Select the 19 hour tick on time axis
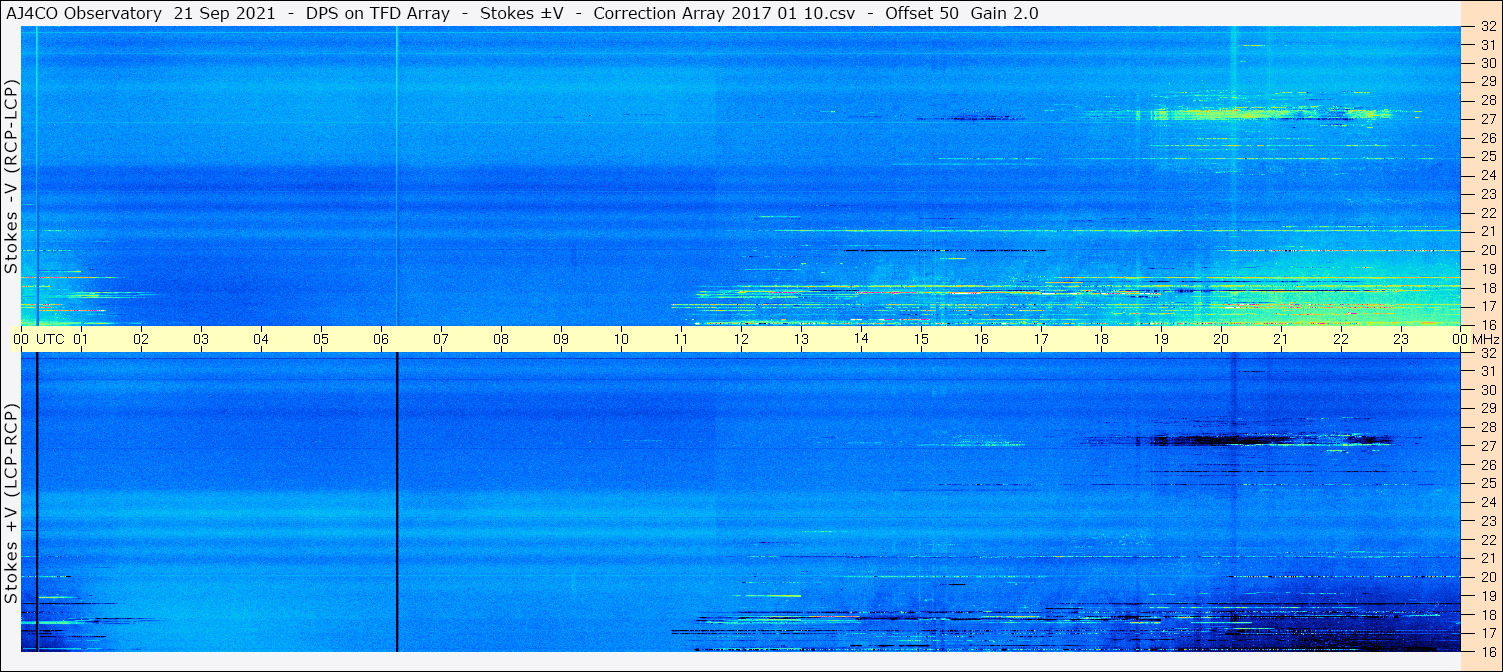This screenshot has width=1503, height=672. tap(1161, 339)
